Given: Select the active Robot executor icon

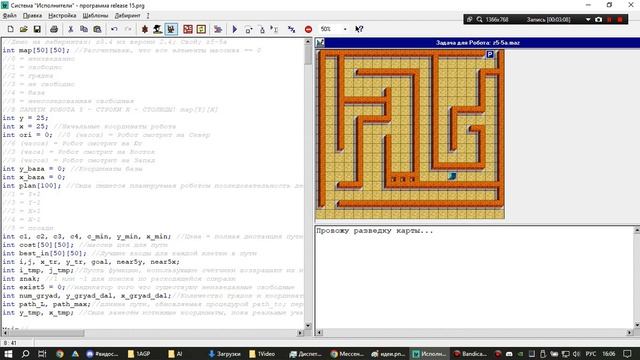Looking at the screenshot, I should click(171, 29).
